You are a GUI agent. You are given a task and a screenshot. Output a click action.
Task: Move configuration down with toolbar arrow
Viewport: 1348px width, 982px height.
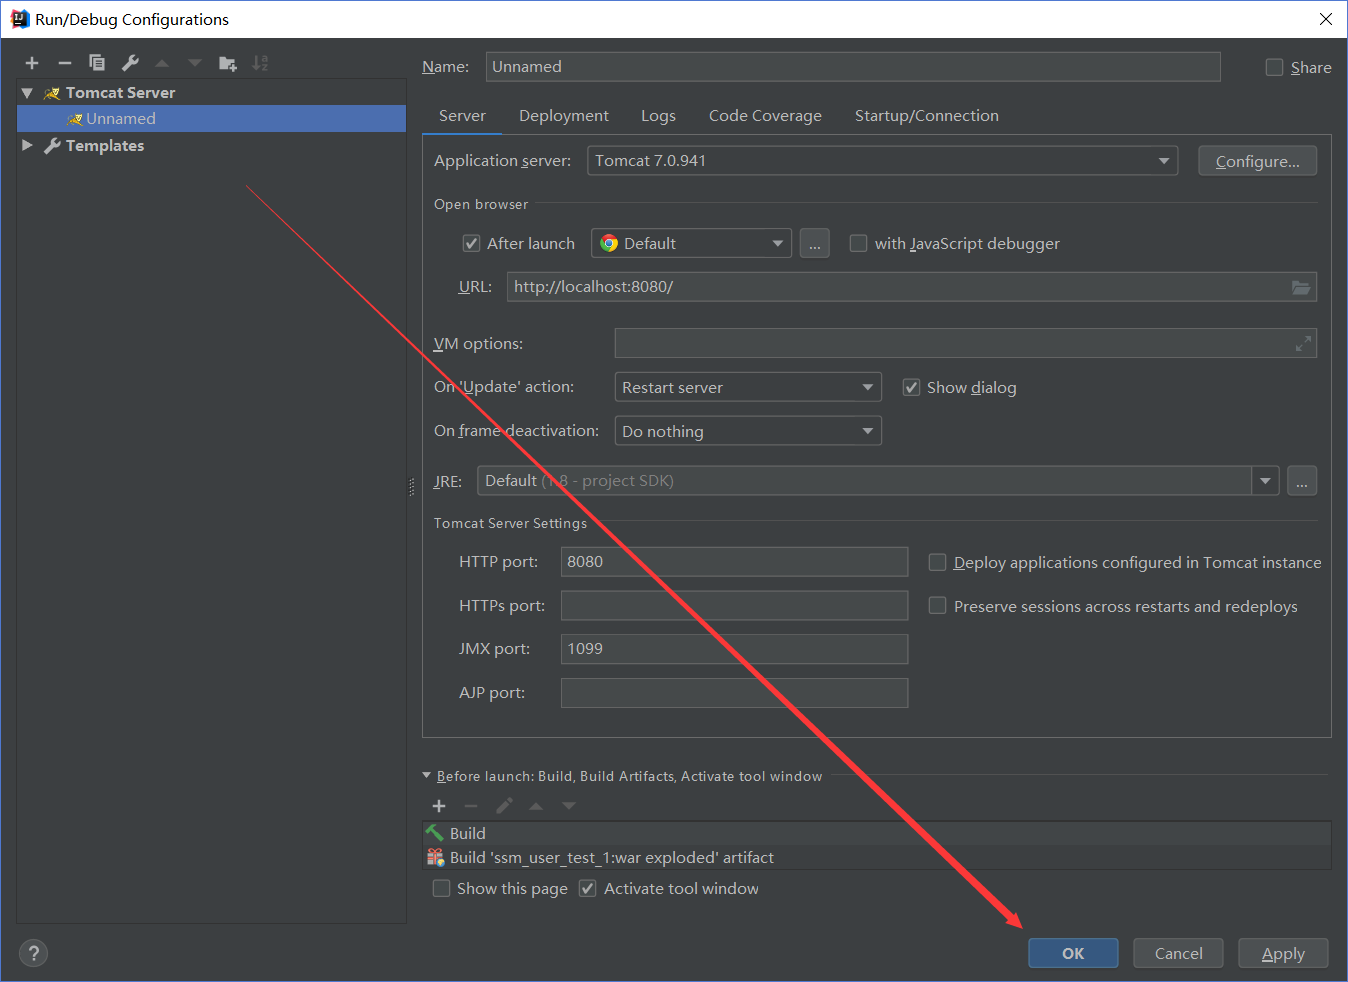pyautogui.click(x=195, y=63)
